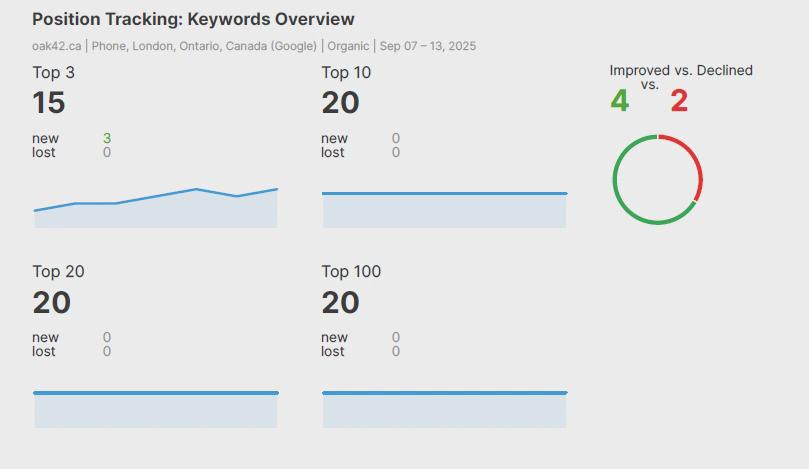This screenshot has height=469, width=809.
Task: Click the Top 20 heading label
Action: tap(59, 271)
